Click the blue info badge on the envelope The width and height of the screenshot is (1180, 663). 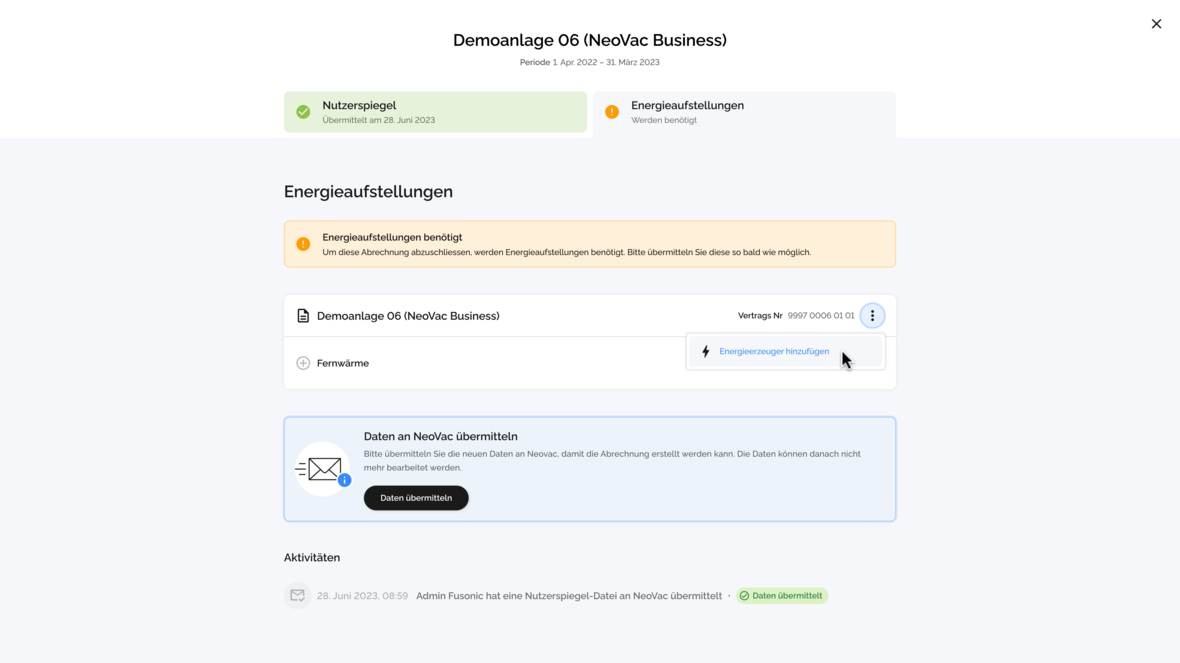pos(344,480)
